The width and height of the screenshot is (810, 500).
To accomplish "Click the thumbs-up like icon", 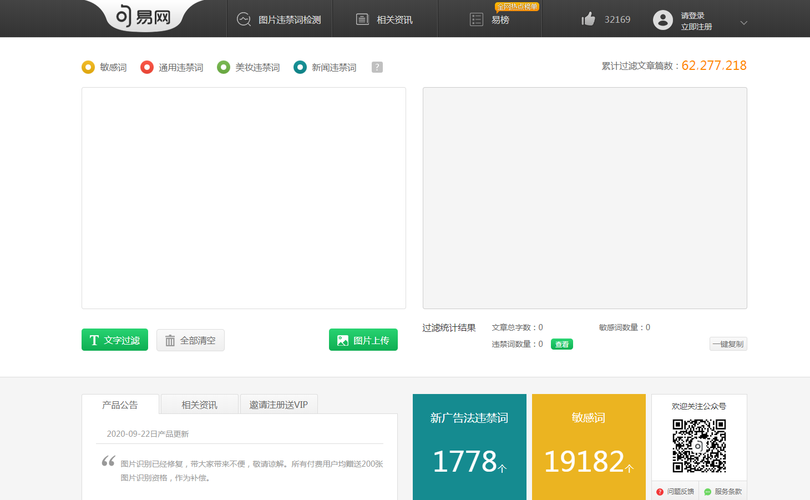I will (588, 19).
